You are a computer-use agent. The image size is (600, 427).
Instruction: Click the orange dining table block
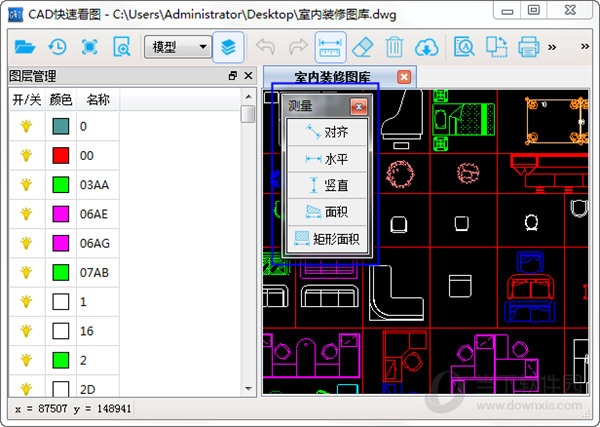(557, 121)
